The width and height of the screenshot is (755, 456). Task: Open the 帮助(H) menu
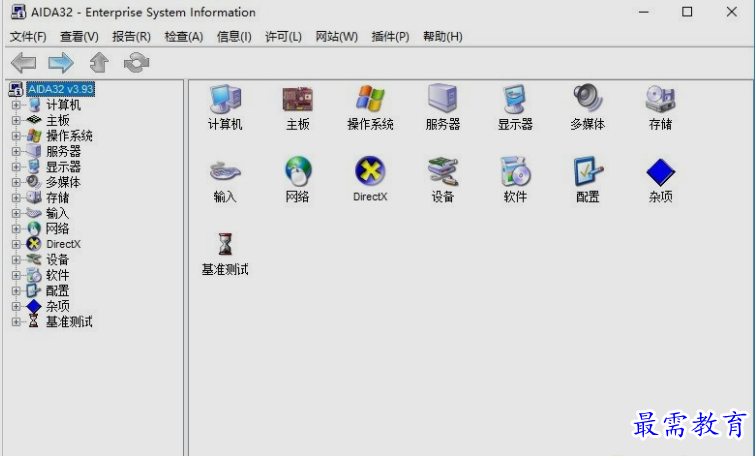(x=443, y=37)
